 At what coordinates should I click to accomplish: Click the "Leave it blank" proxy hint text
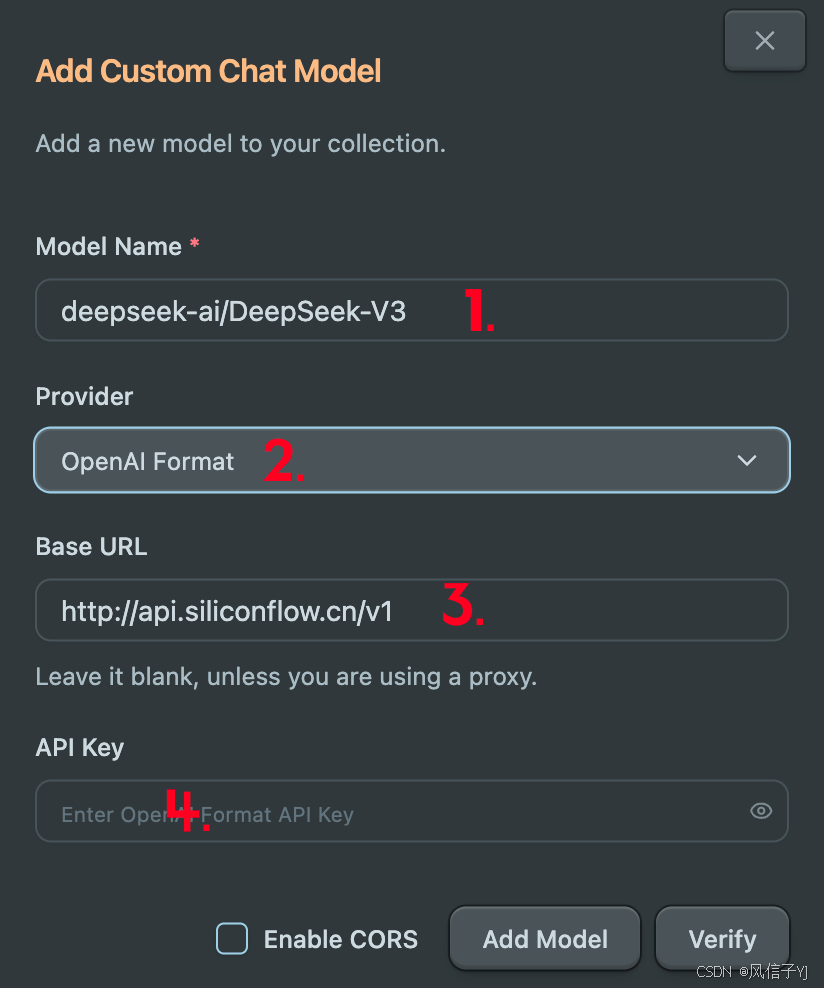pos(286,677)
